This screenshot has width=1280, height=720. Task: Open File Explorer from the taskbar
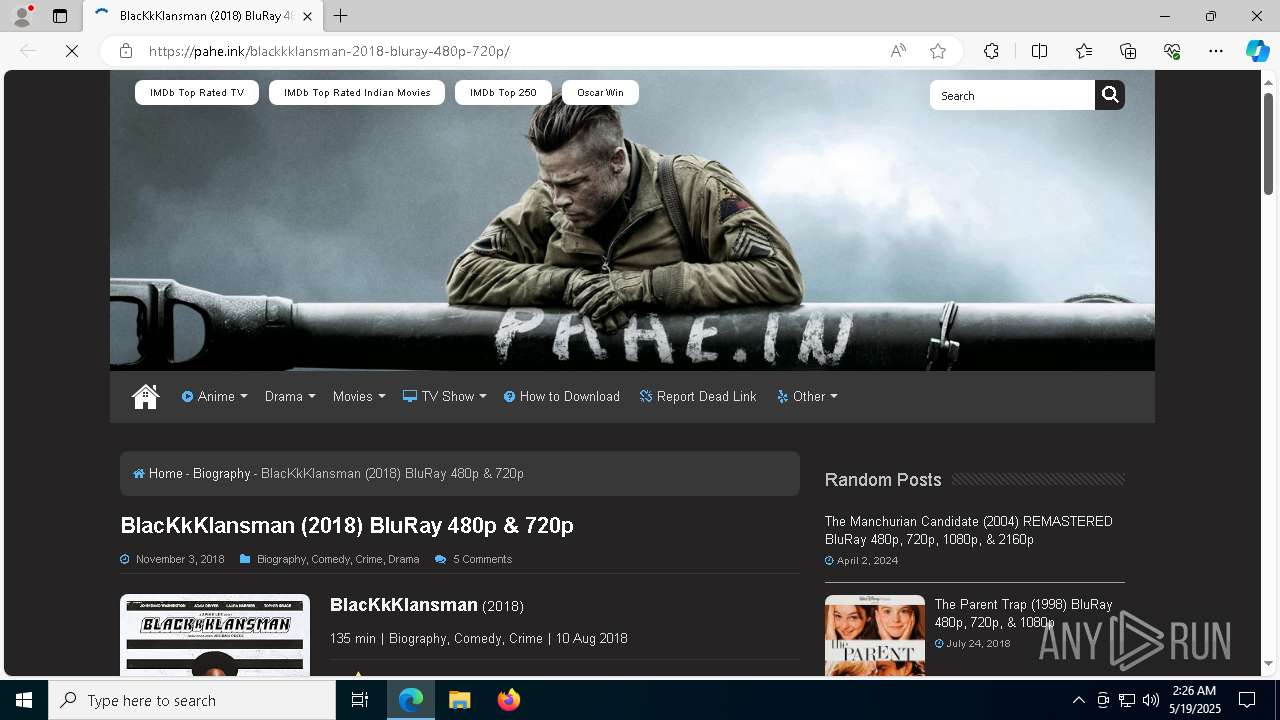(460, 700)
